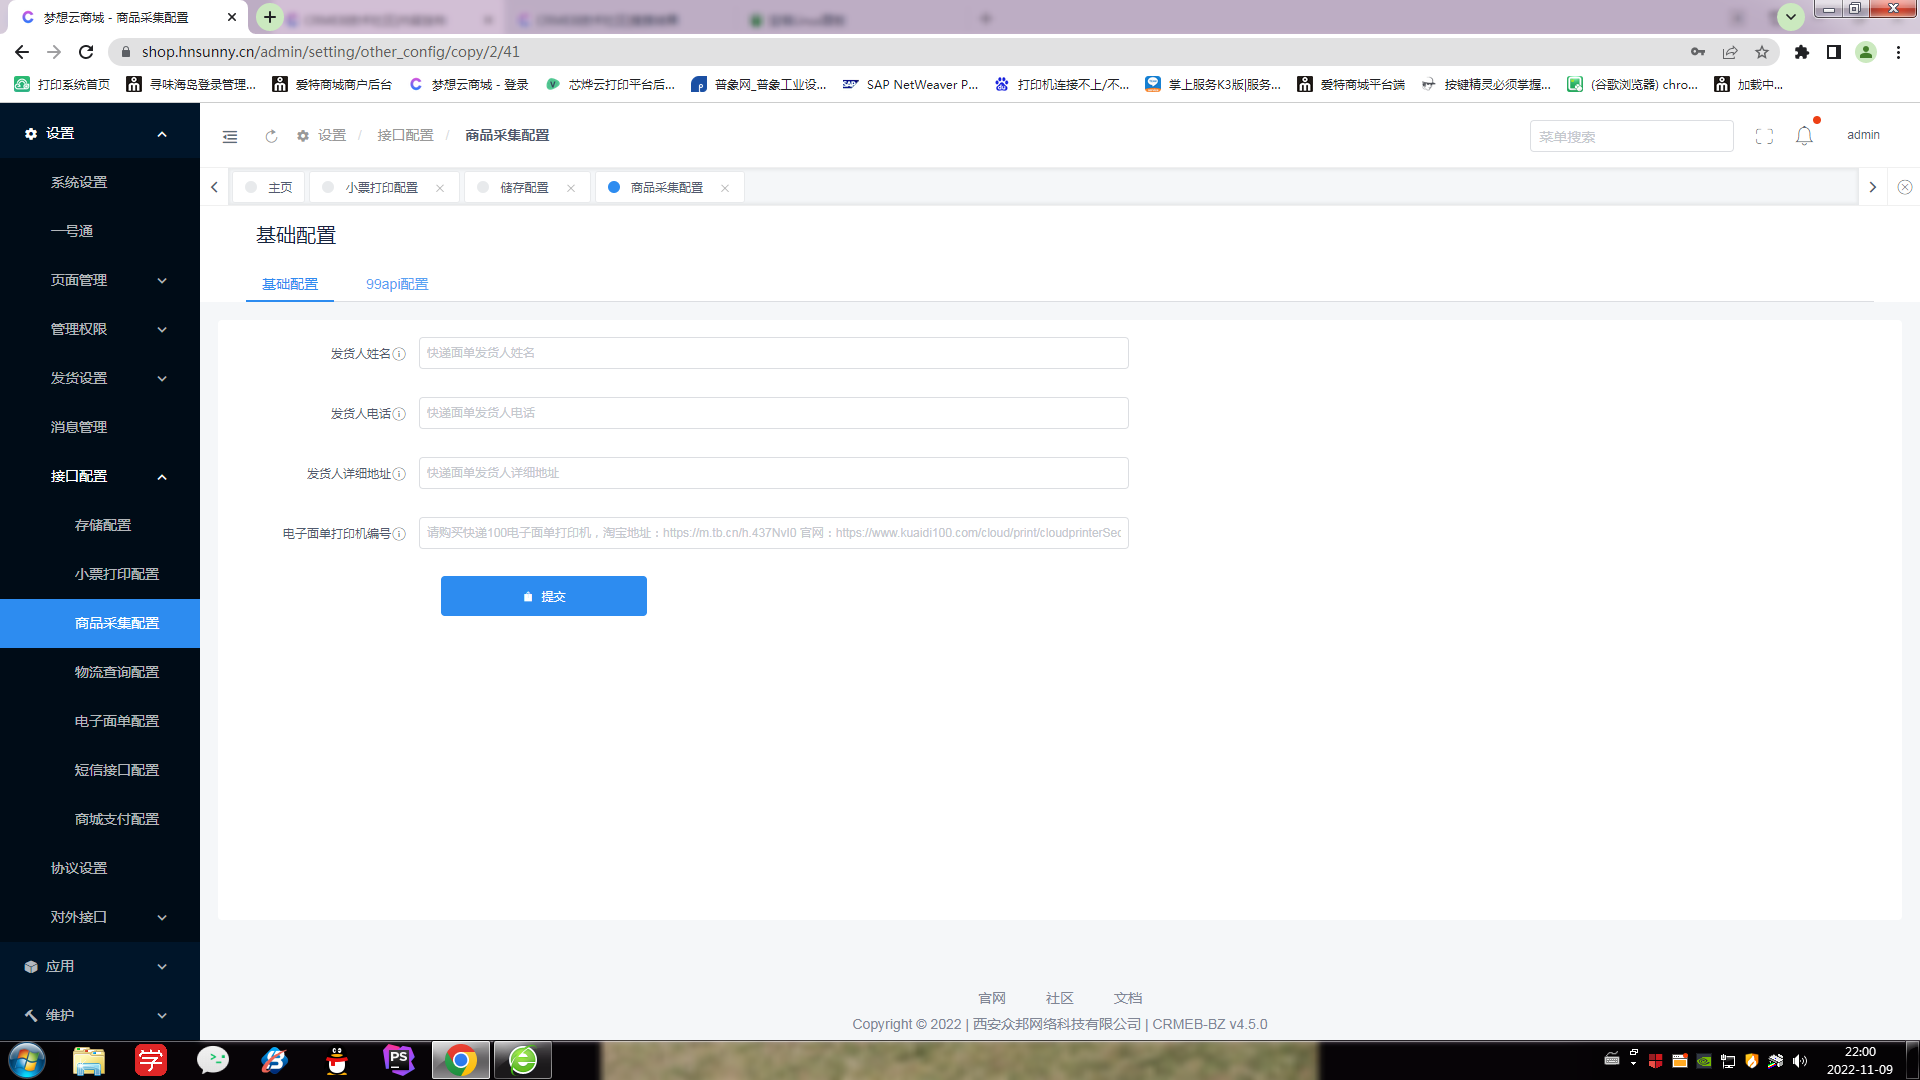Close the 小票打印配置 tab
Viewport: 1920px width, 1080px height.
click(x=440, y=188)
